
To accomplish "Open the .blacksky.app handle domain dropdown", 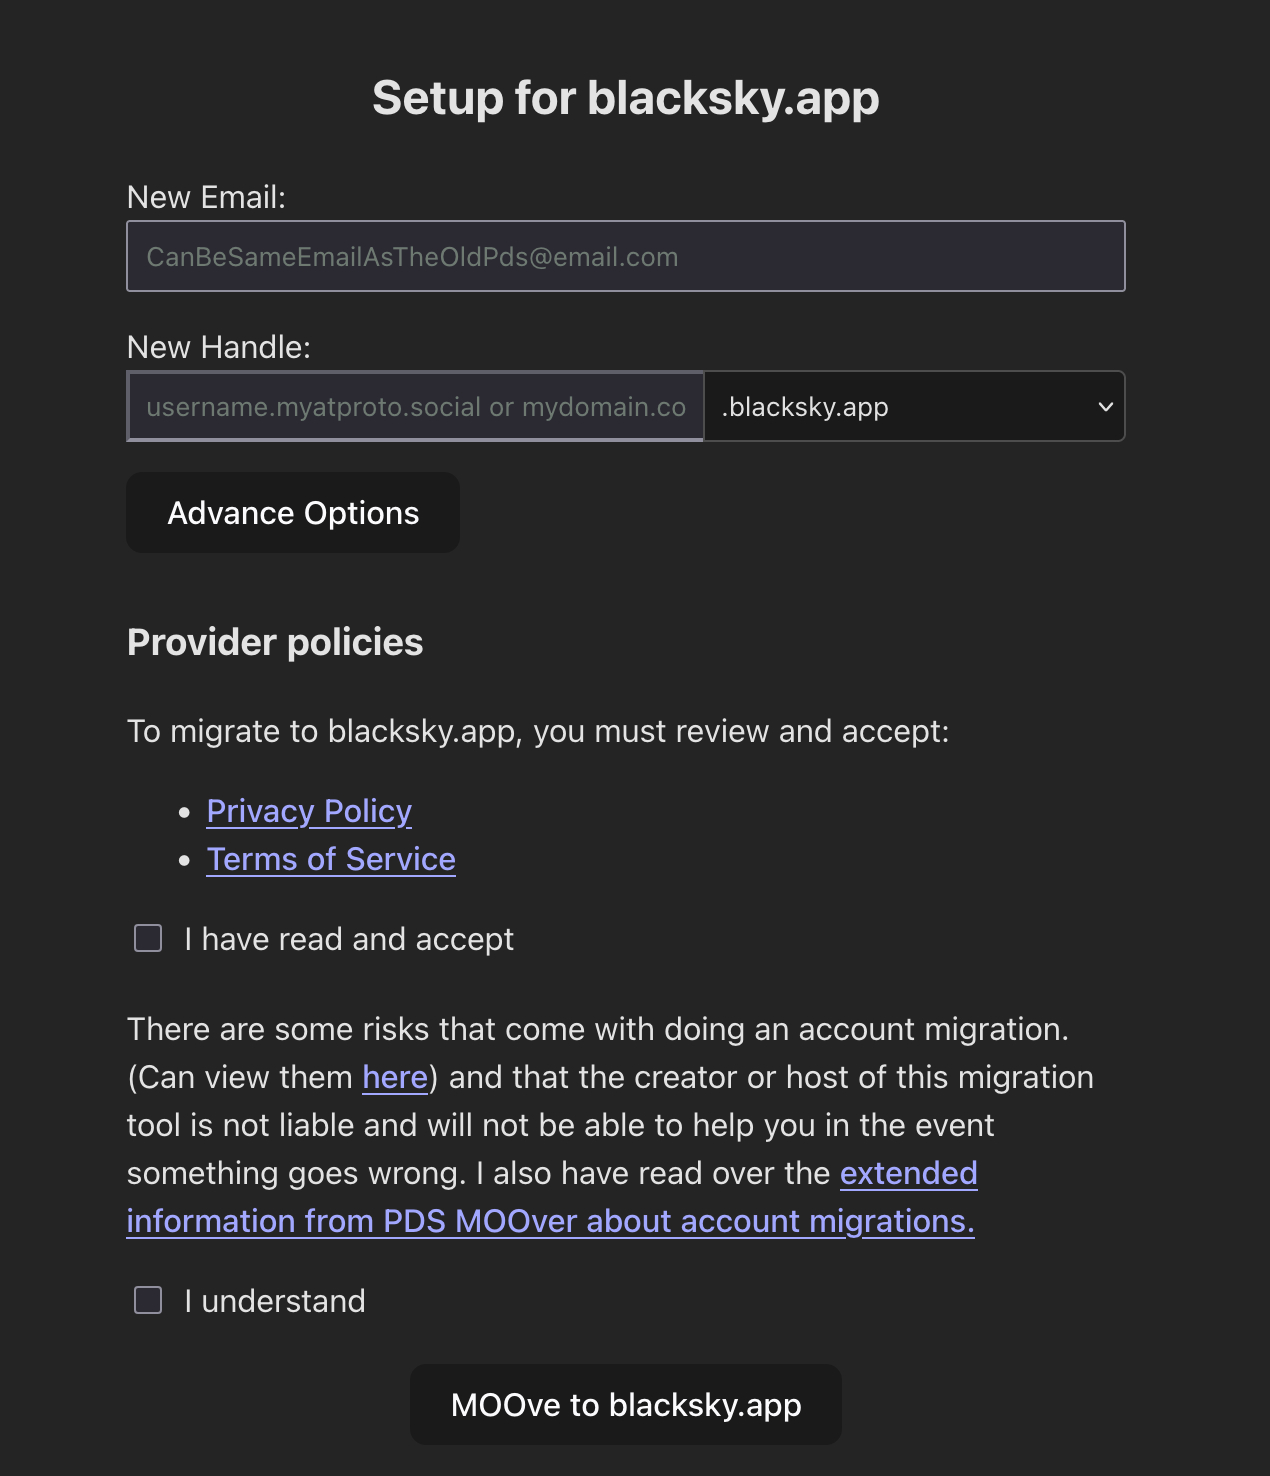I will pyautogui.click(x=914, y=407).
